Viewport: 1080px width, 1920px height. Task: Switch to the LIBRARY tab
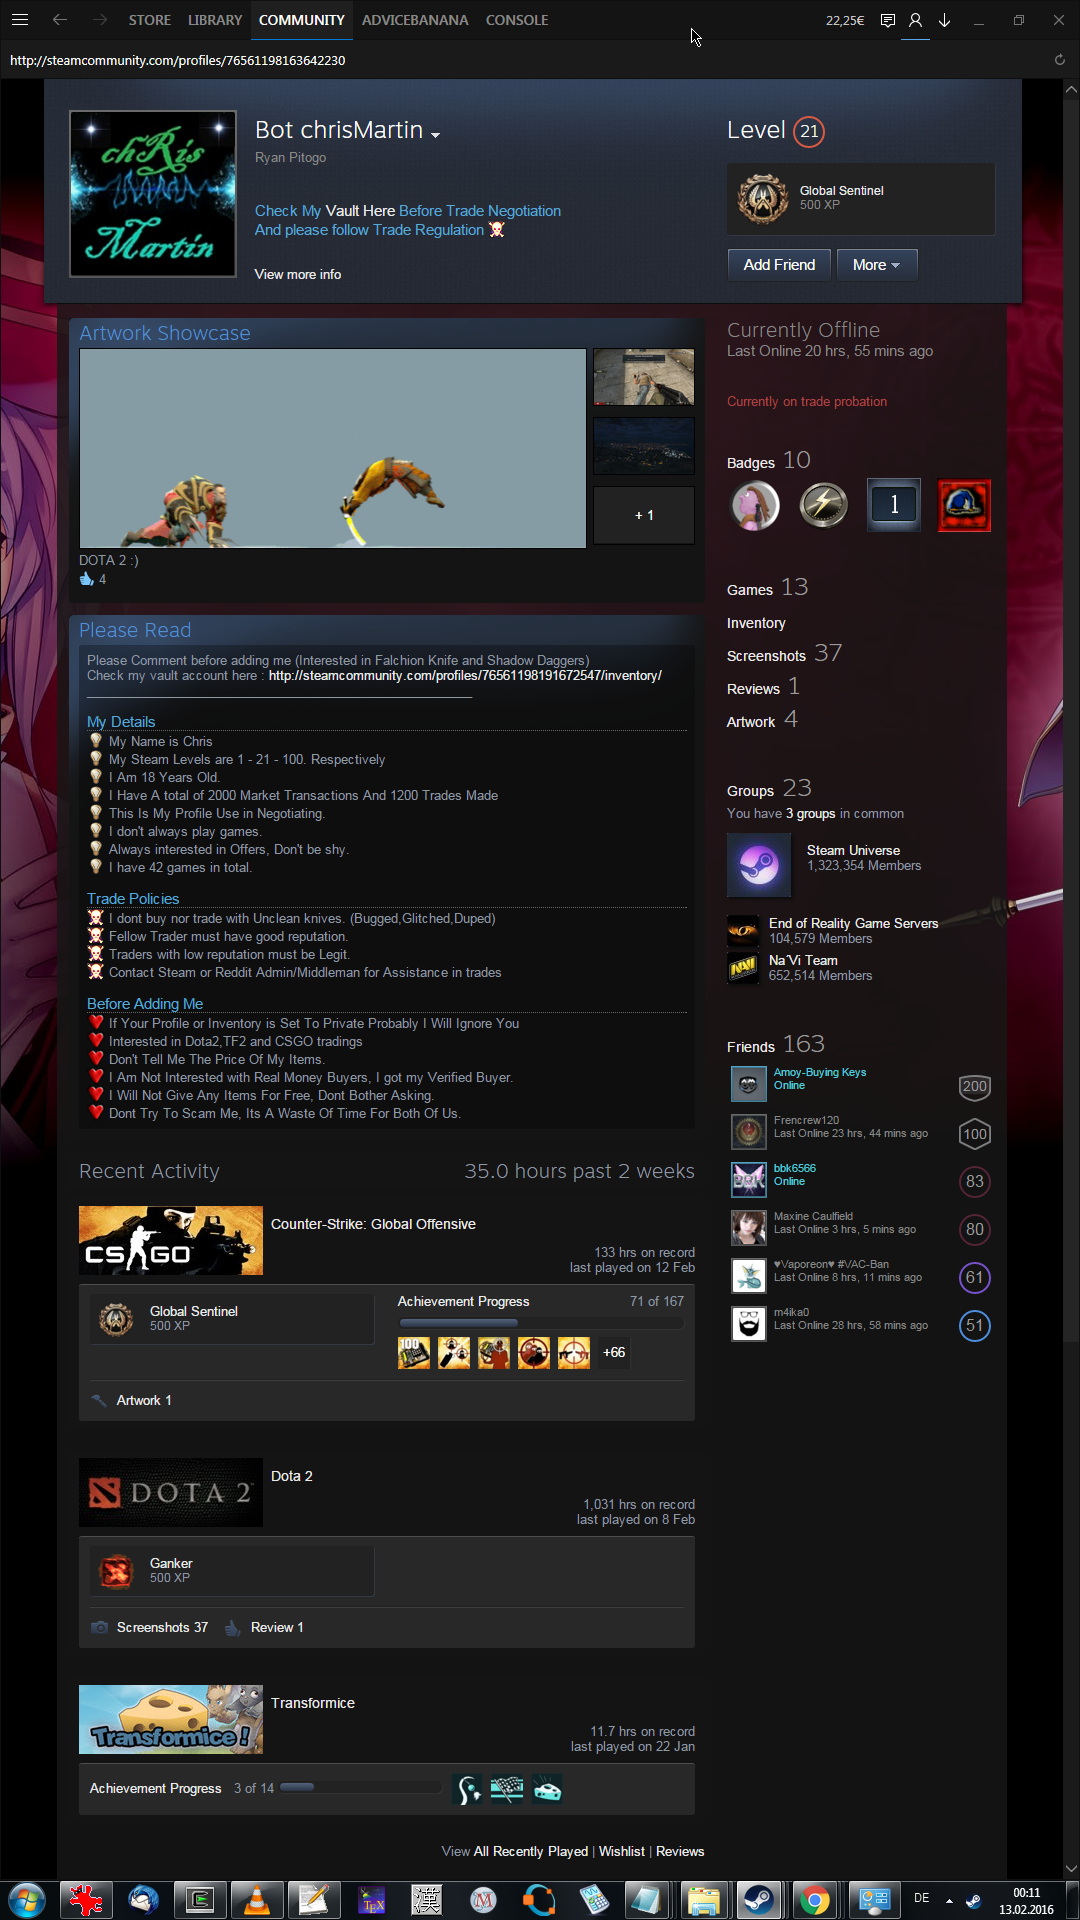tap(215, 20)
